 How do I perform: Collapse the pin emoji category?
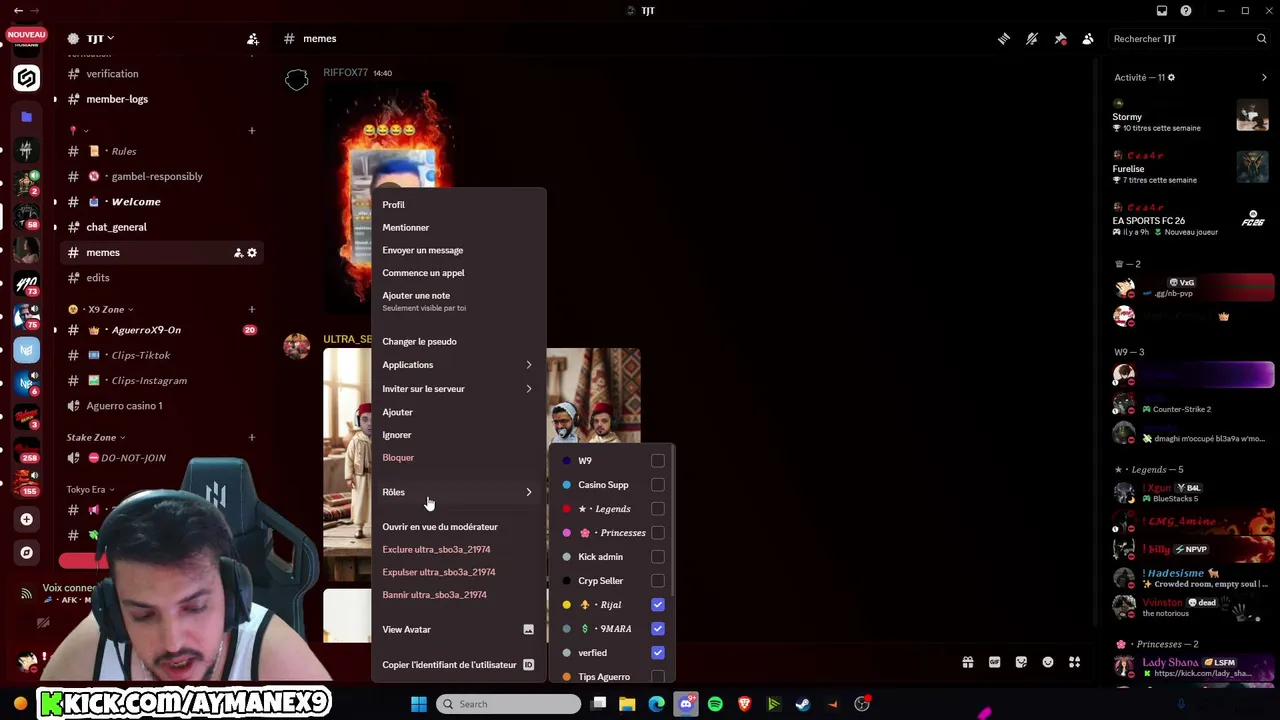click(79, 131)
